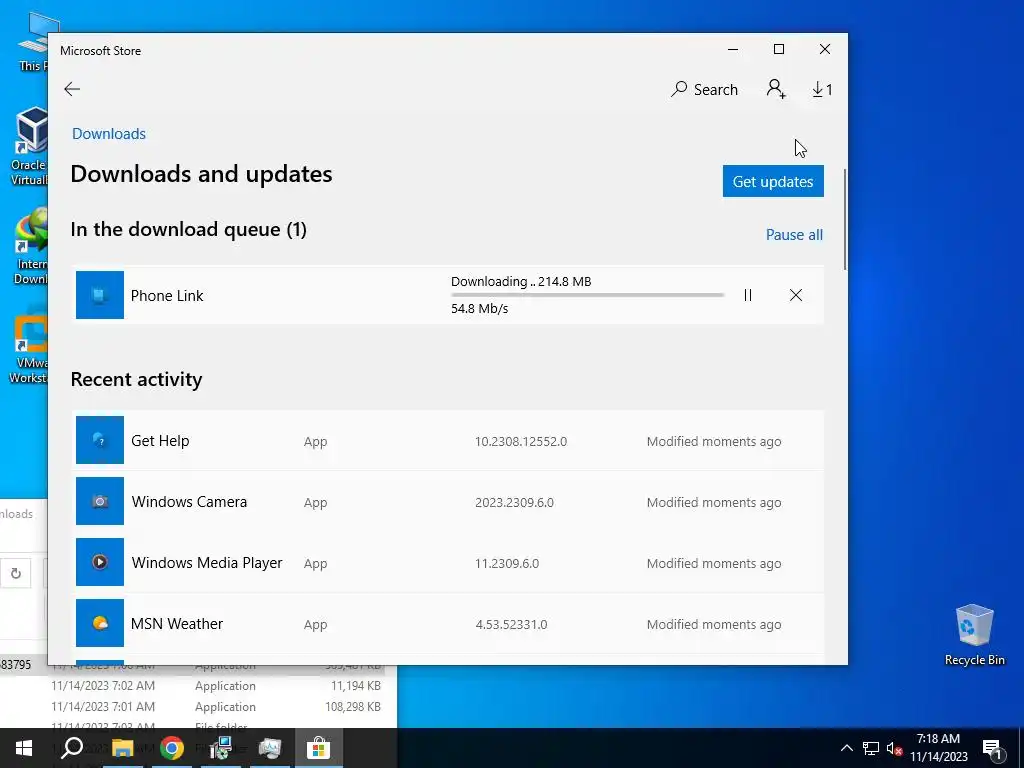This screenshot has height=768, width=1024.
Task: Select the Windows Media Player name text
Action: [x=207, y=563]
